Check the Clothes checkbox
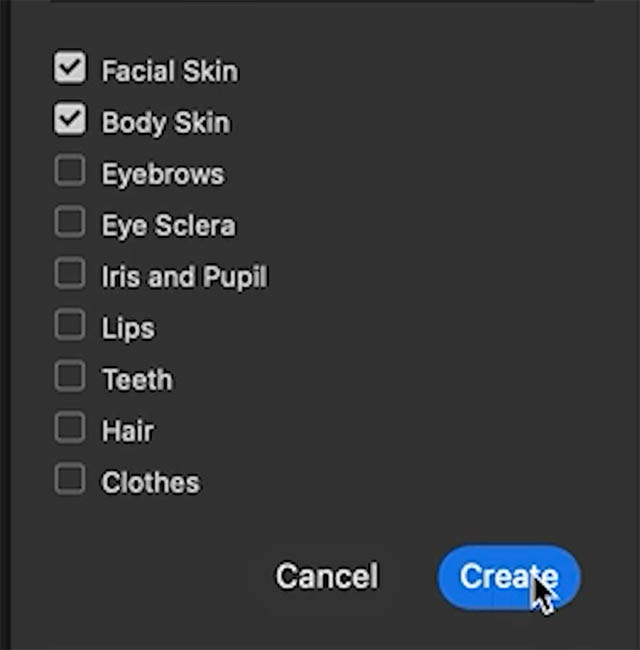The width and height of the screenshot is (640, 650). [70, 480]
